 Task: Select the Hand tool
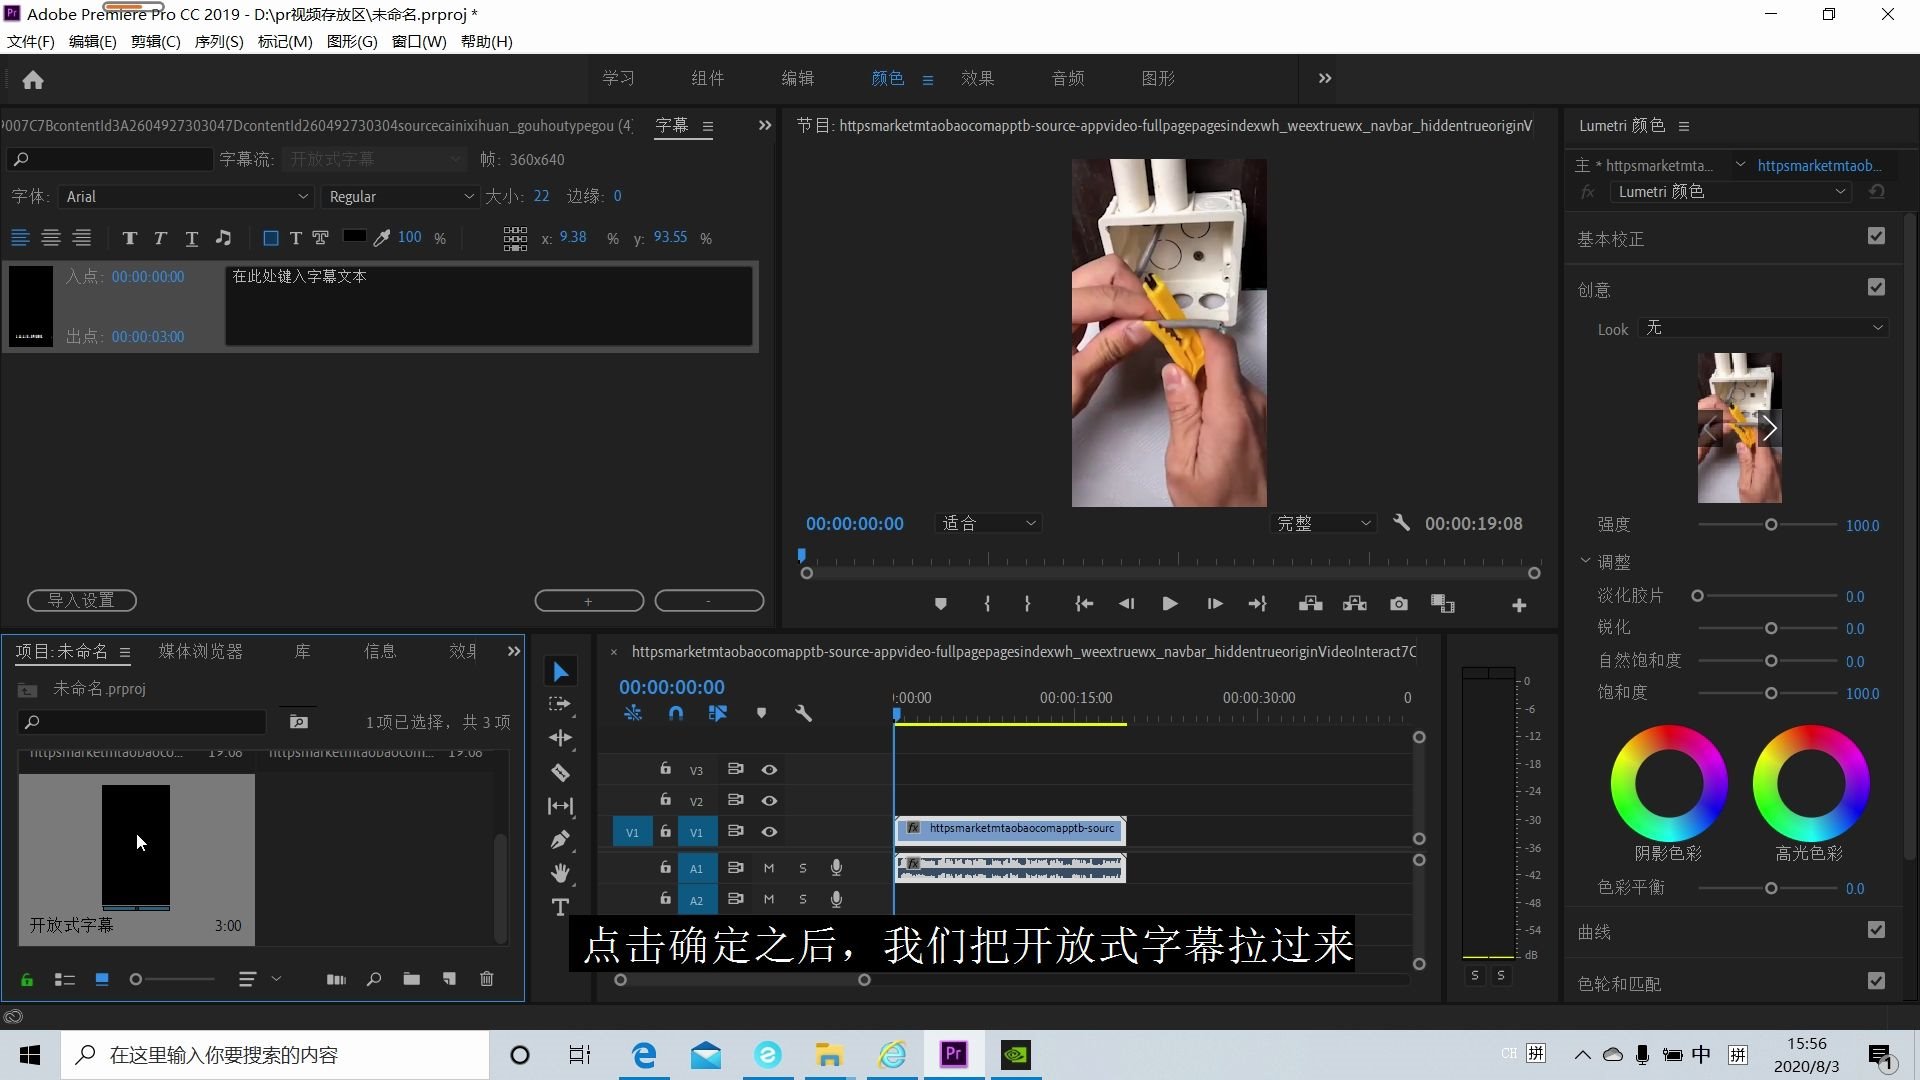560,873
